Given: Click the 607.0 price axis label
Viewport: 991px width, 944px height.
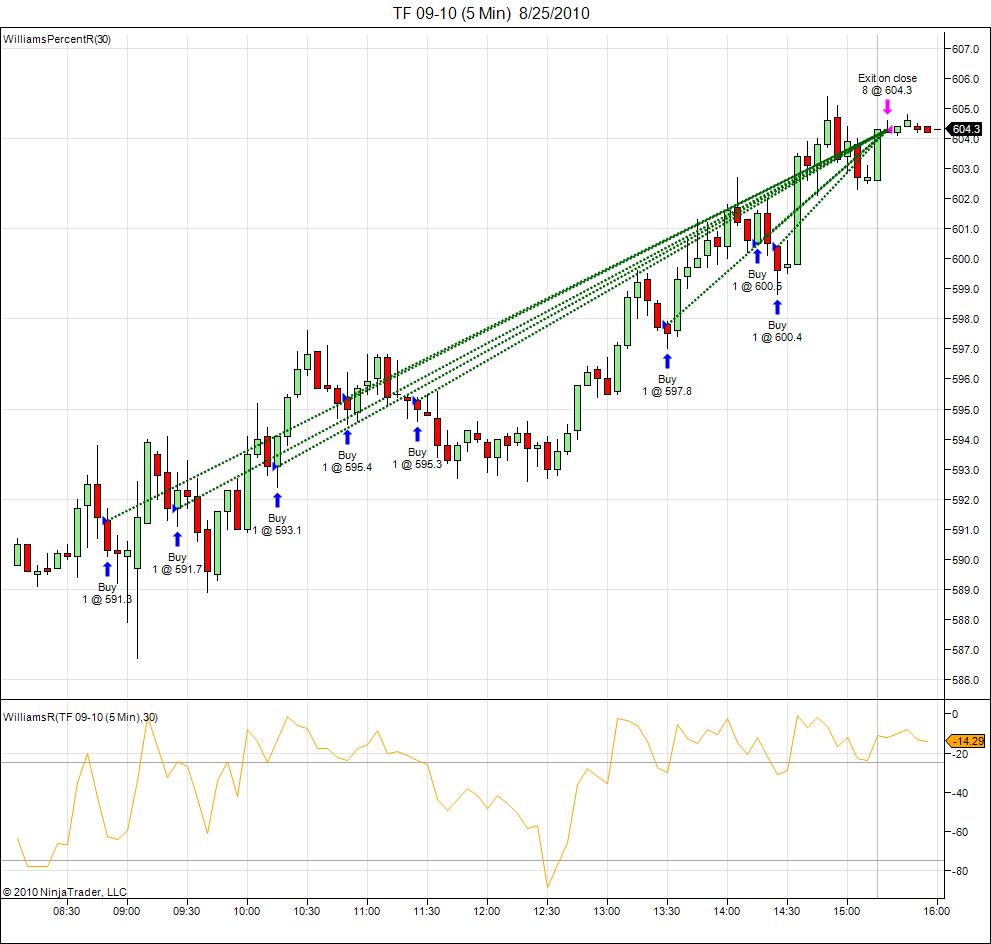Looking at the screenshot, I should 965,49.
